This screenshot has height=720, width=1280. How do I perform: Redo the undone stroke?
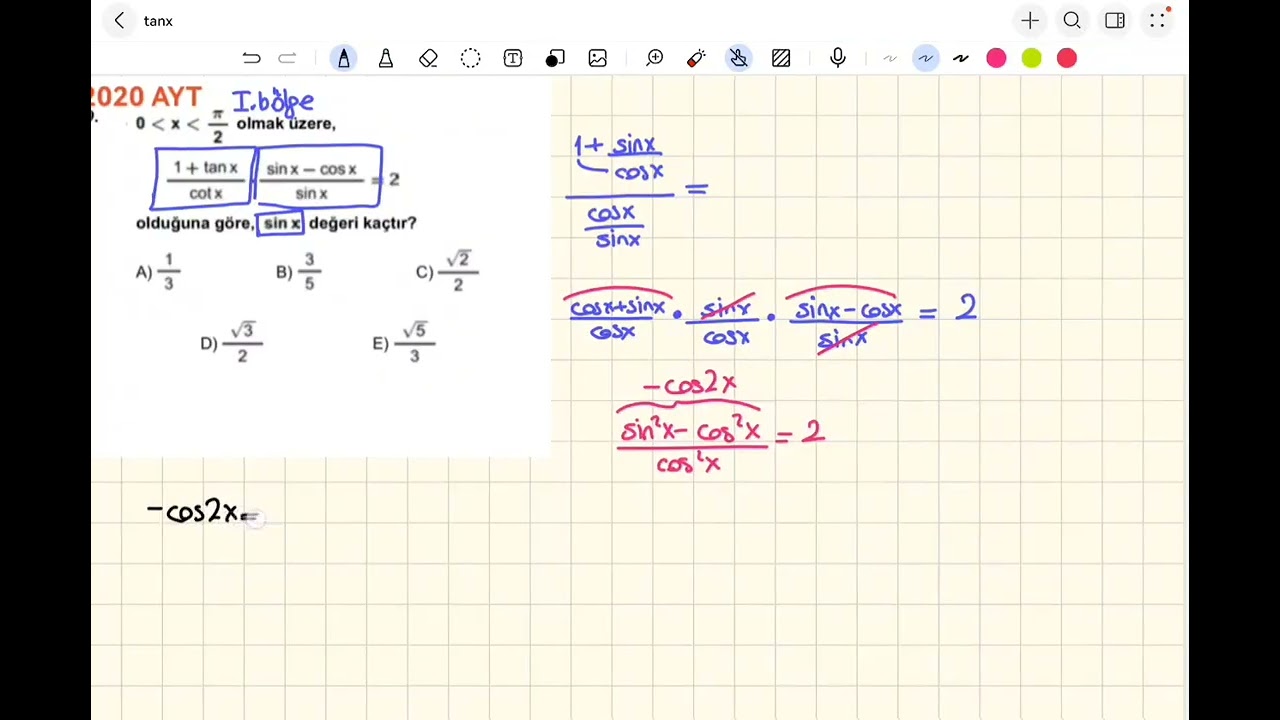click(x=287, y=59)
